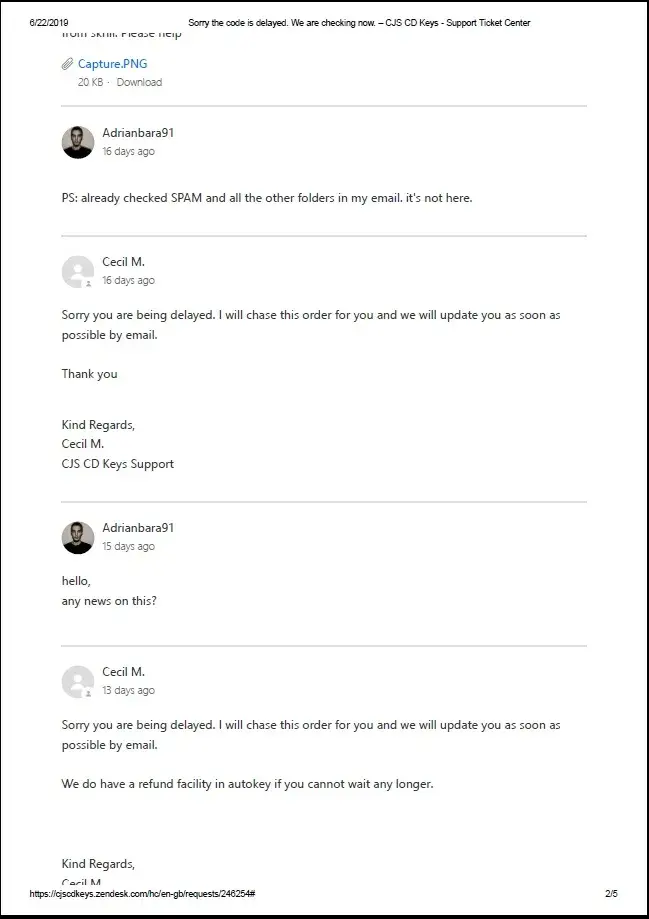Select Adrianbara91 username above 'any news' comment
Viewport: 649px width, 919px height.
tap(138, 528)
